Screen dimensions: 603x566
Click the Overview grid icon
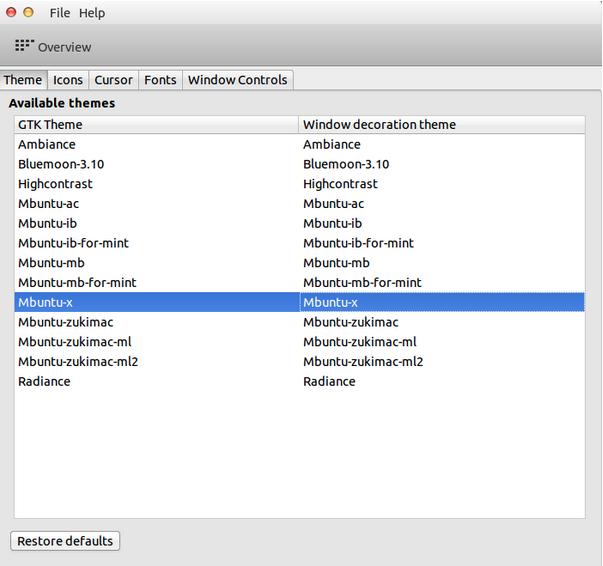click(24, 45)
